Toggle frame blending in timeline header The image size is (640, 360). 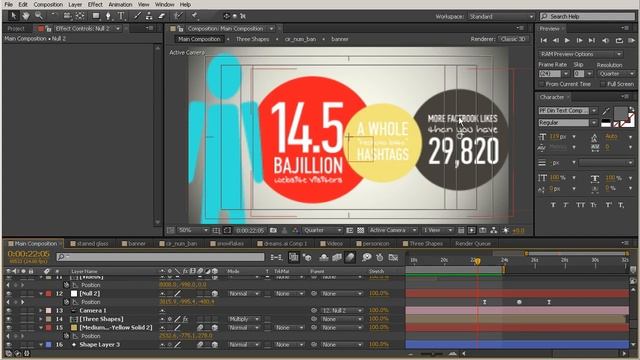[337, 257]
